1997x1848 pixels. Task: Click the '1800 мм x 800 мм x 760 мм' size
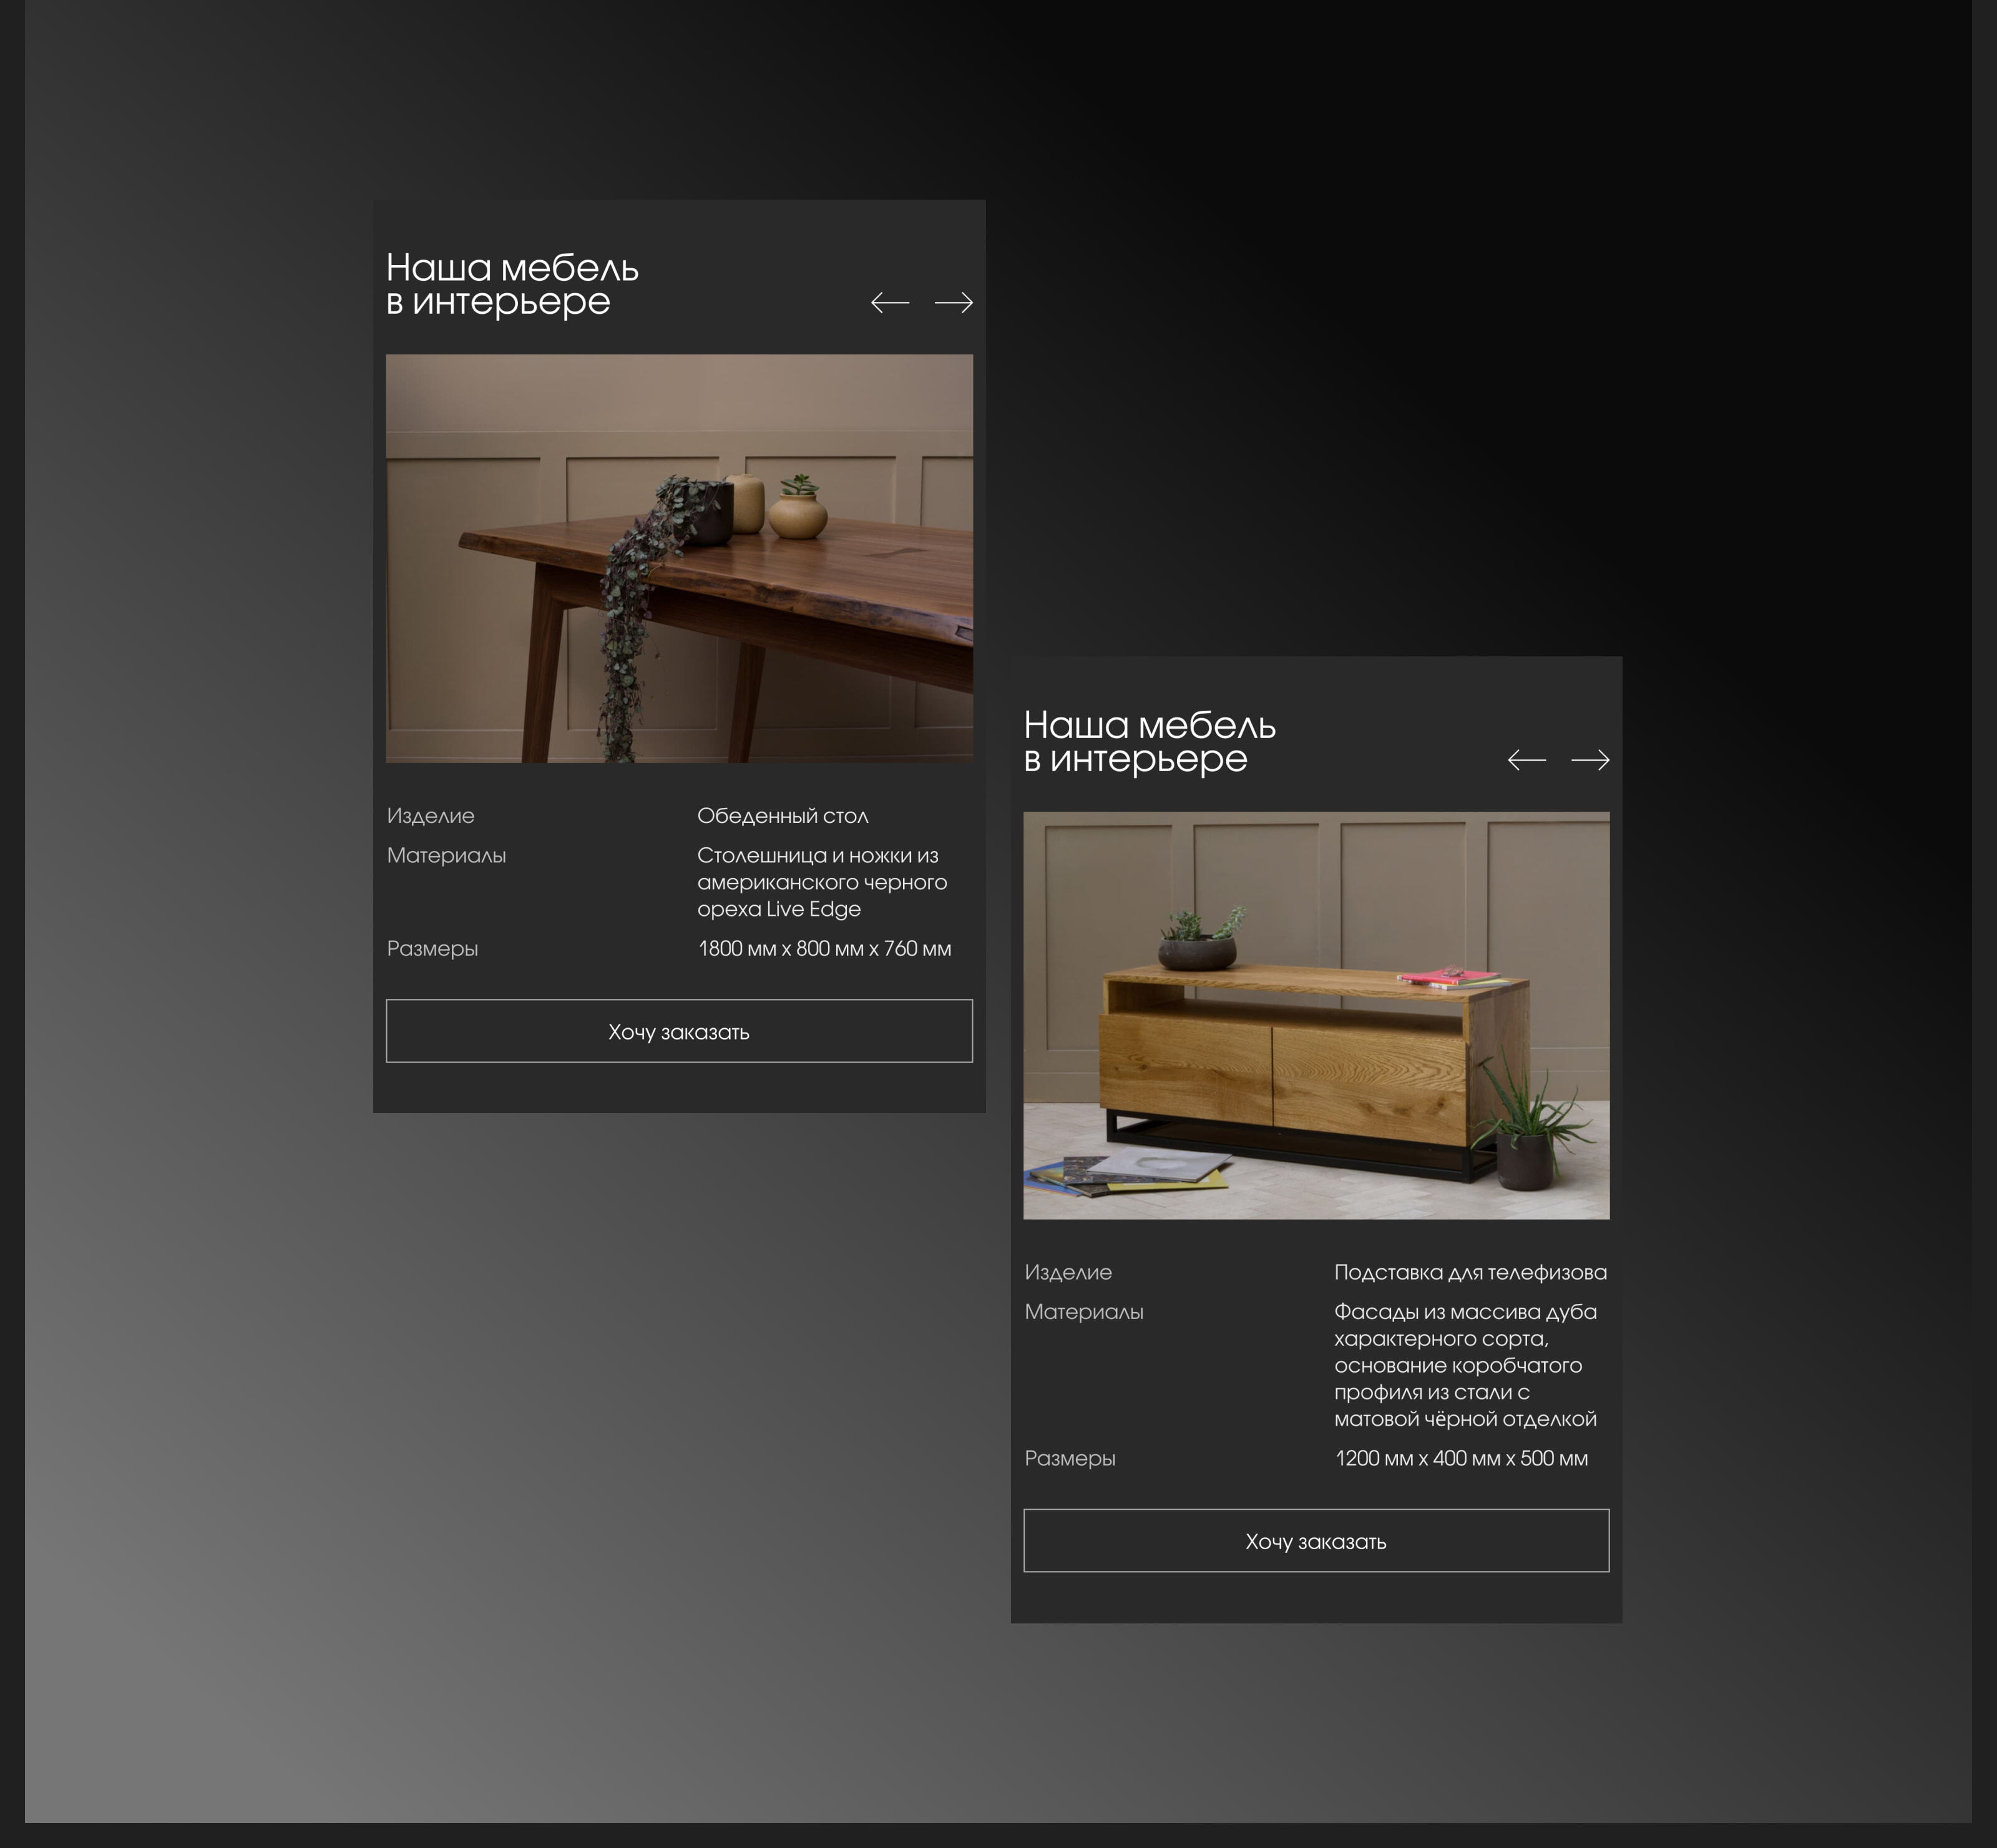coord(824,948)
